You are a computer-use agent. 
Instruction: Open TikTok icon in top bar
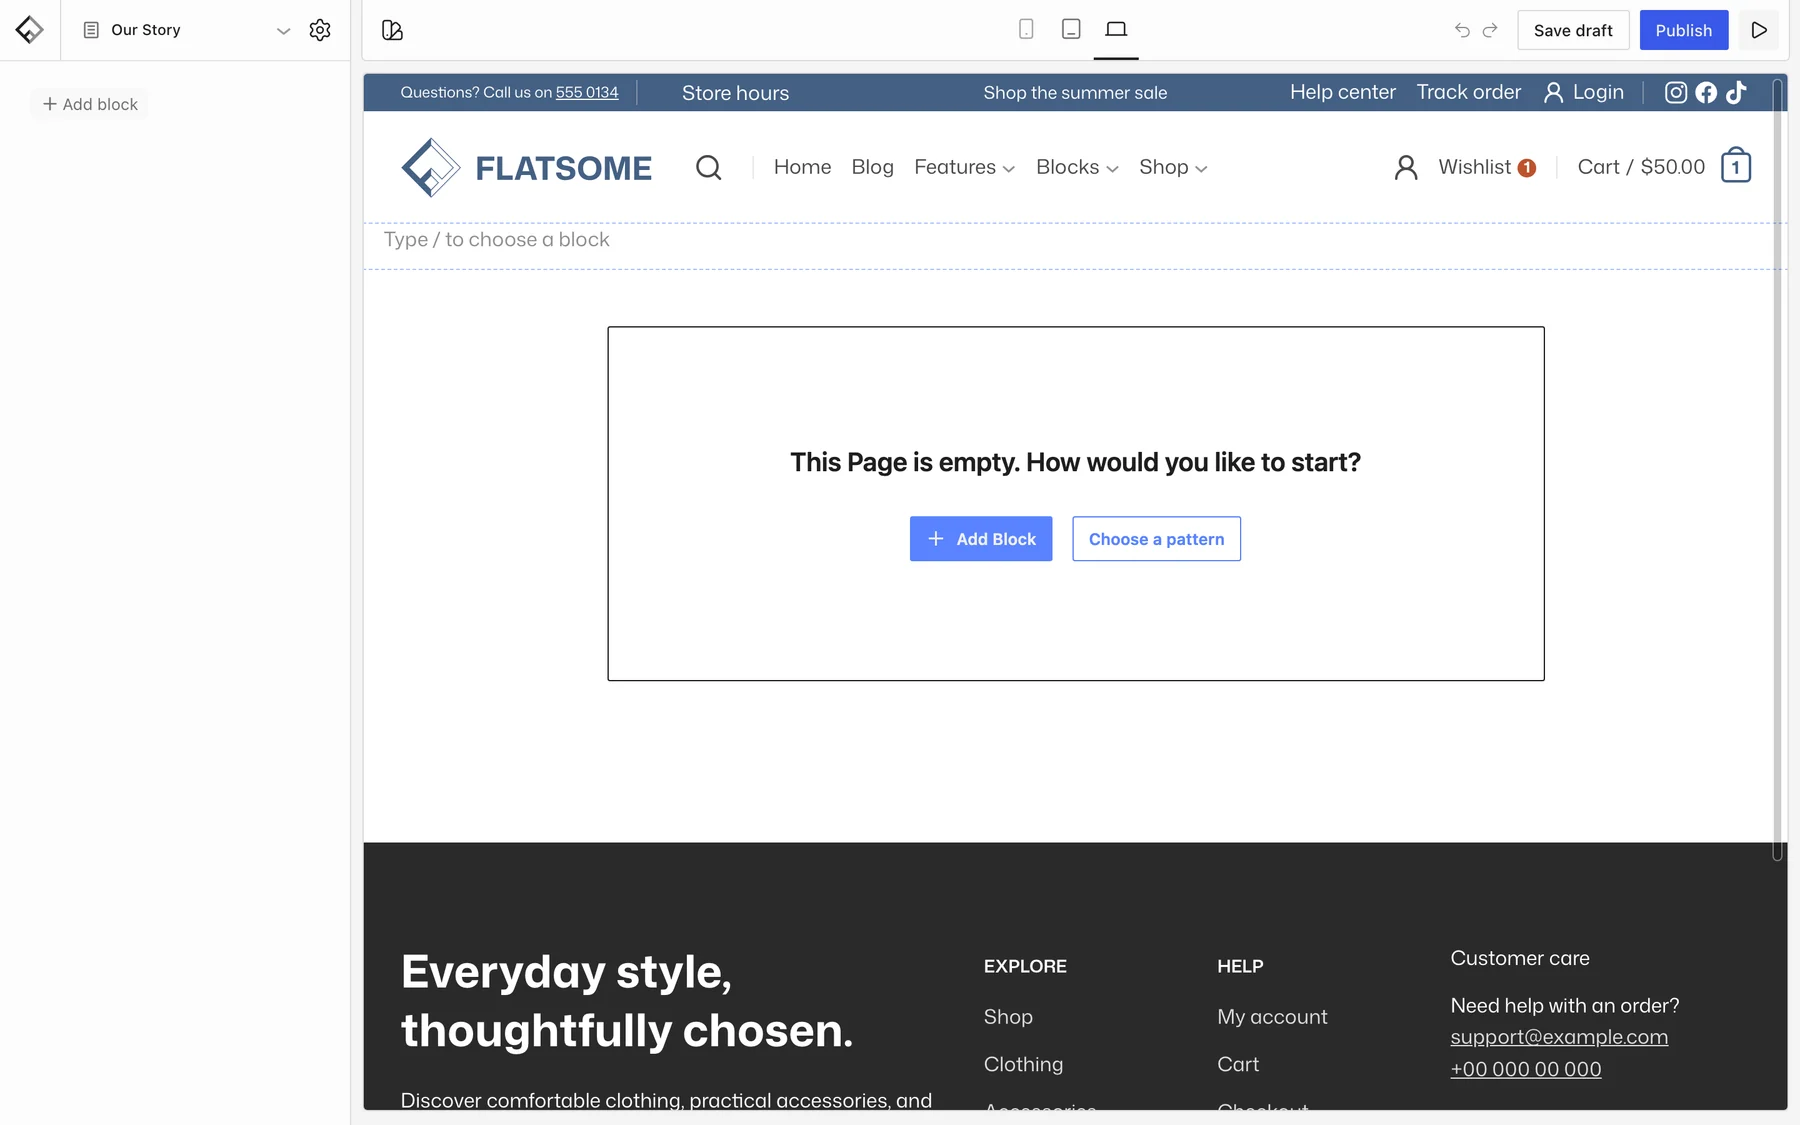click(x=1736, y=92)
